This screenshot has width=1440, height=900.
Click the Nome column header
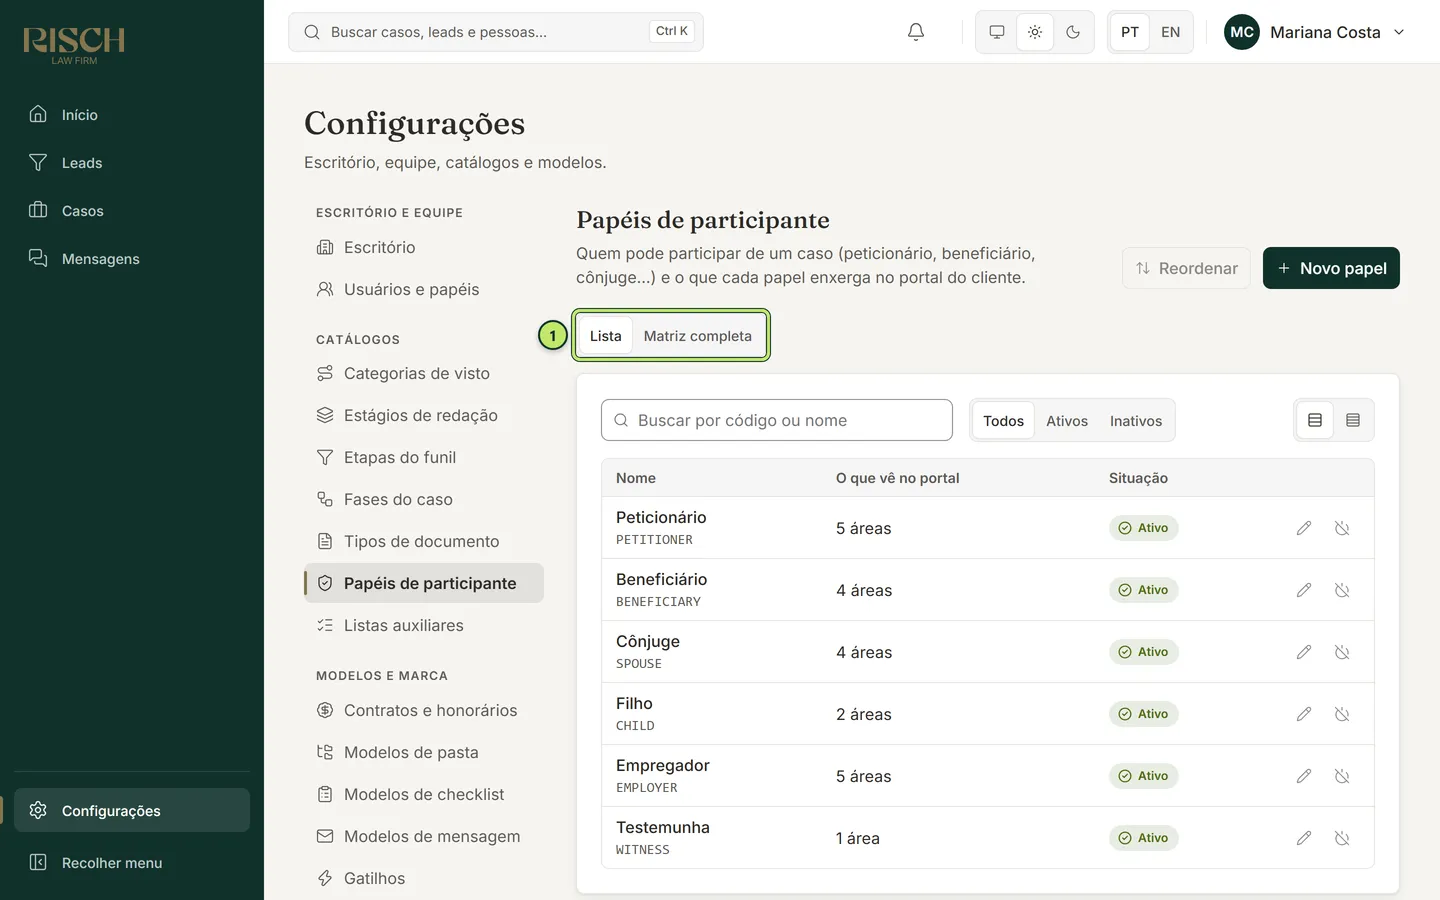pyautogui.click(x=636, y=478)
